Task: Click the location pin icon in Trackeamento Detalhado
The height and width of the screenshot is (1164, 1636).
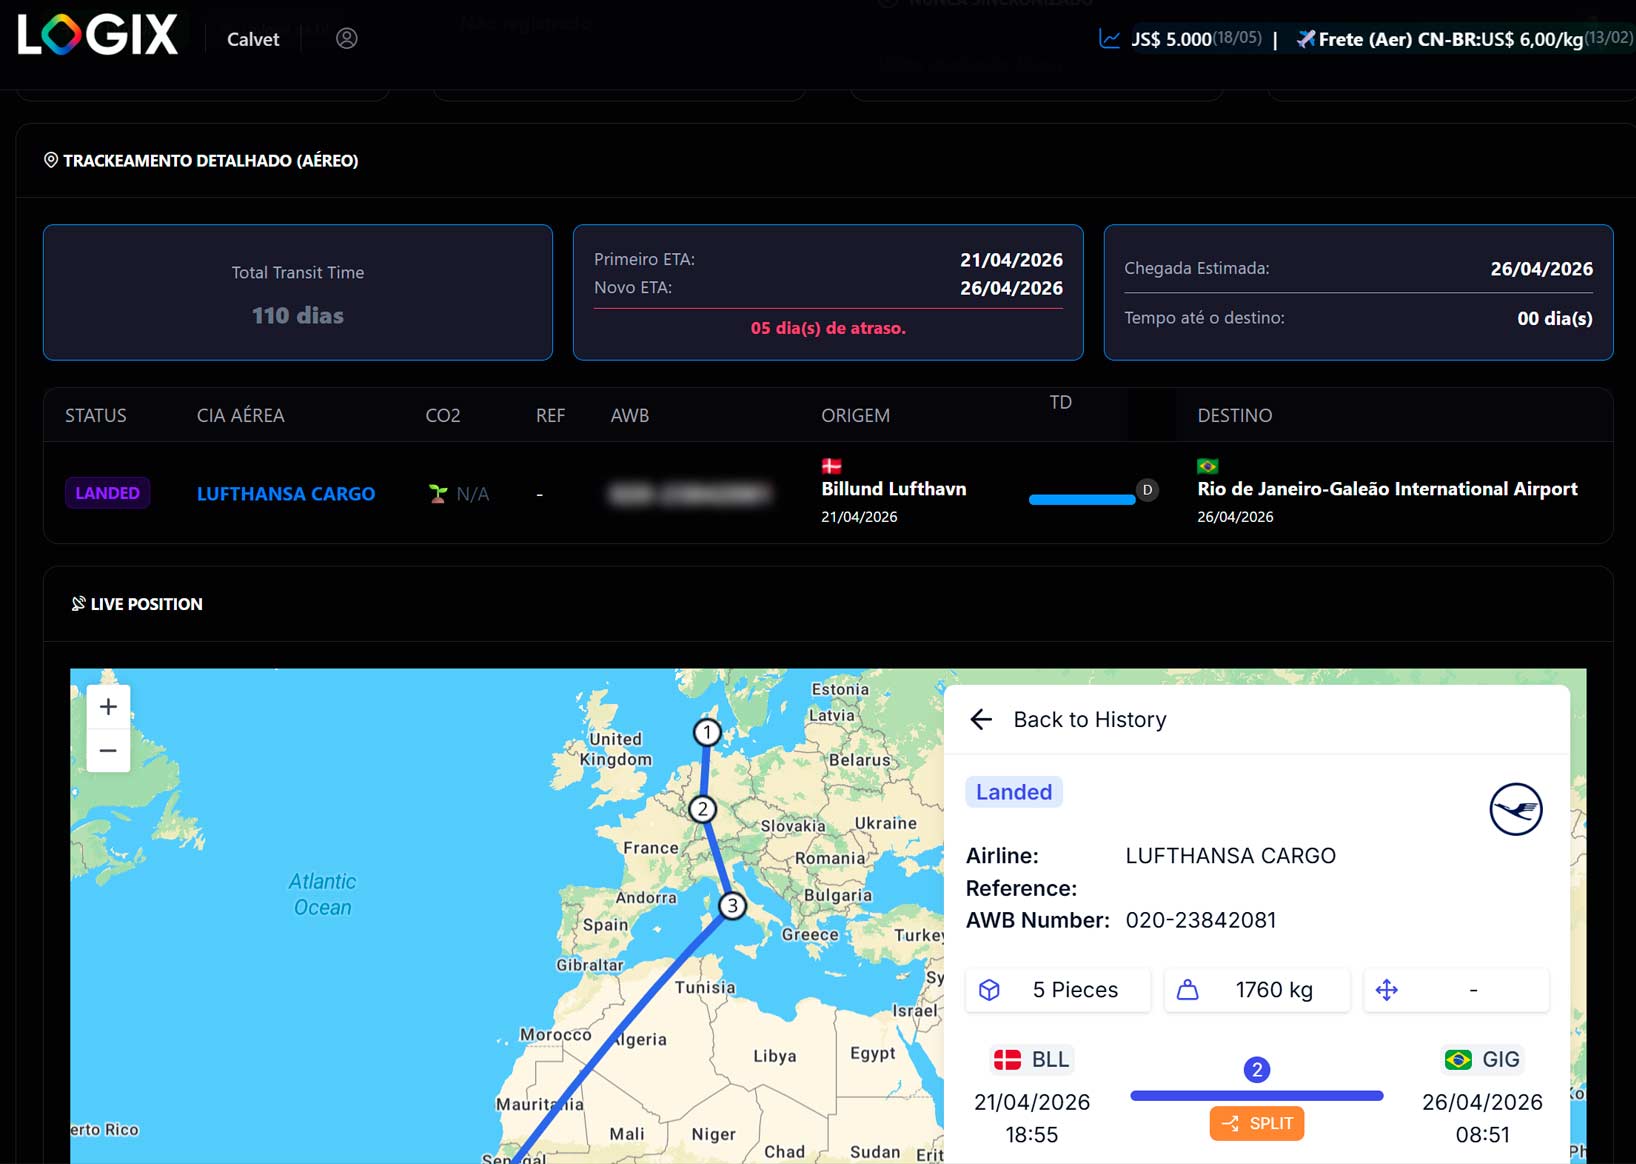Action: (51, 160)
